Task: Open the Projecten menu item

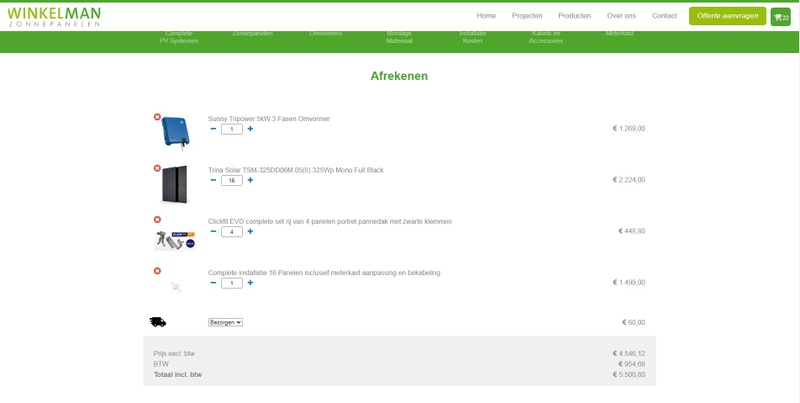Action: click(527, 16)
